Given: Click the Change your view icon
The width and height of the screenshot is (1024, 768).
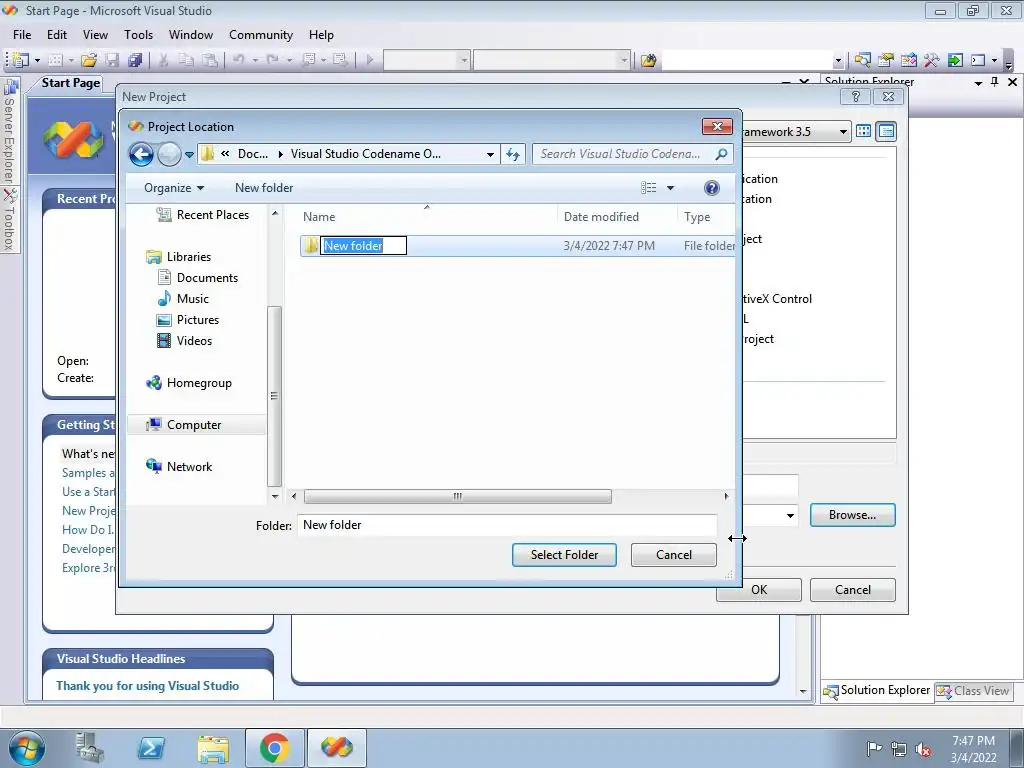Looking at the screenshot, I should click(x=648, y=188).
